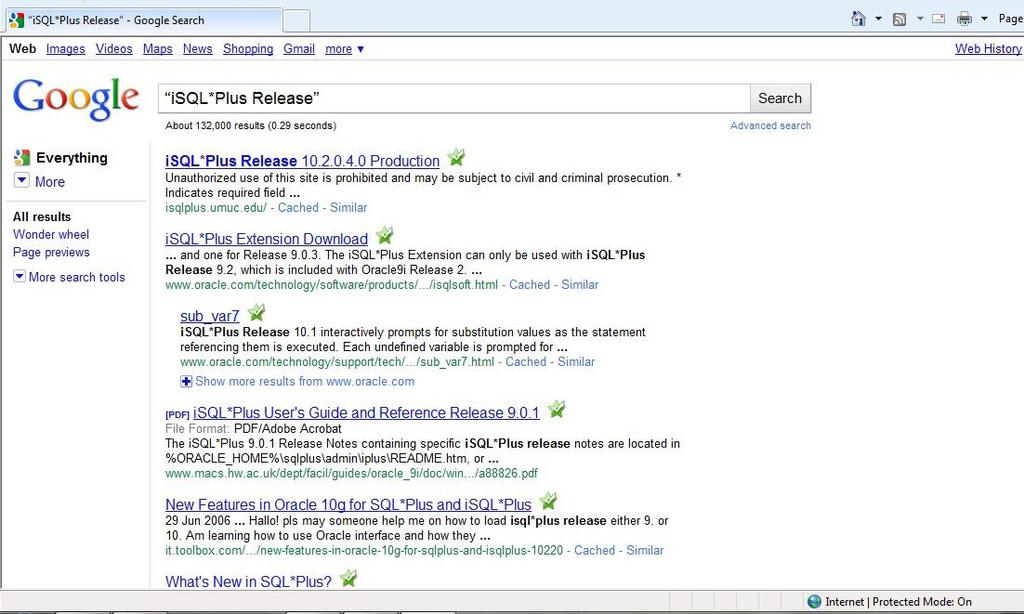The image size is (1024, 614).
Task: Open Similar link for sub_var7.html result
Action: tap(576, 362)
